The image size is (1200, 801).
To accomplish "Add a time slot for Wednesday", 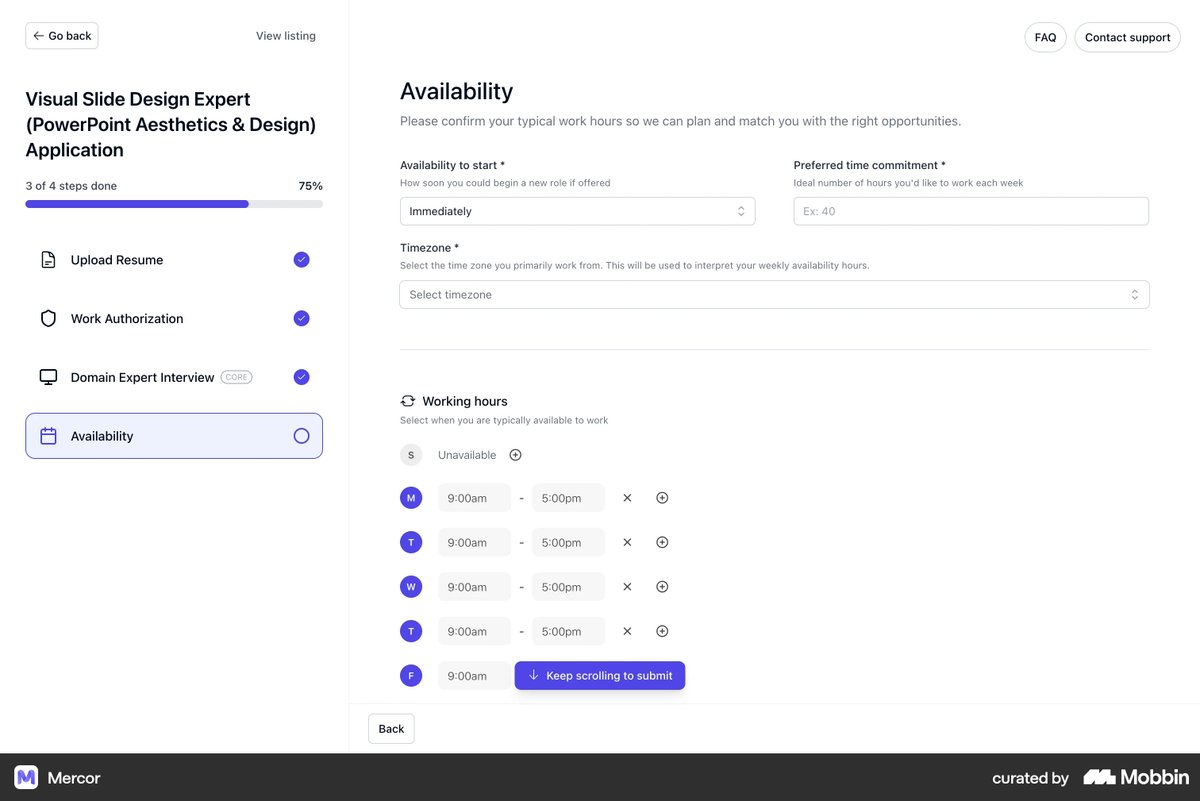I will point(662,587).
